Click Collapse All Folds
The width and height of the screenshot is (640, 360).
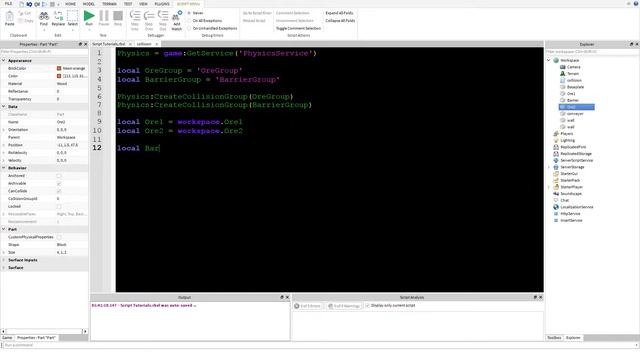[340, 20]
